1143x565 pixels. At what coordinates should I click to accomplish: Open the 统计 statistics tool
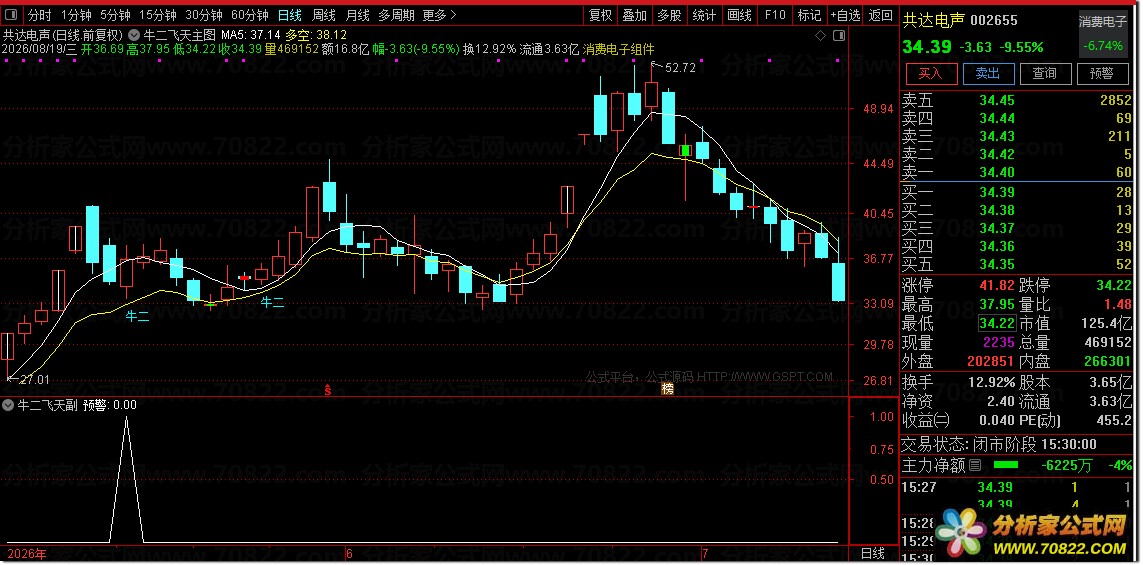click(704, 15)
